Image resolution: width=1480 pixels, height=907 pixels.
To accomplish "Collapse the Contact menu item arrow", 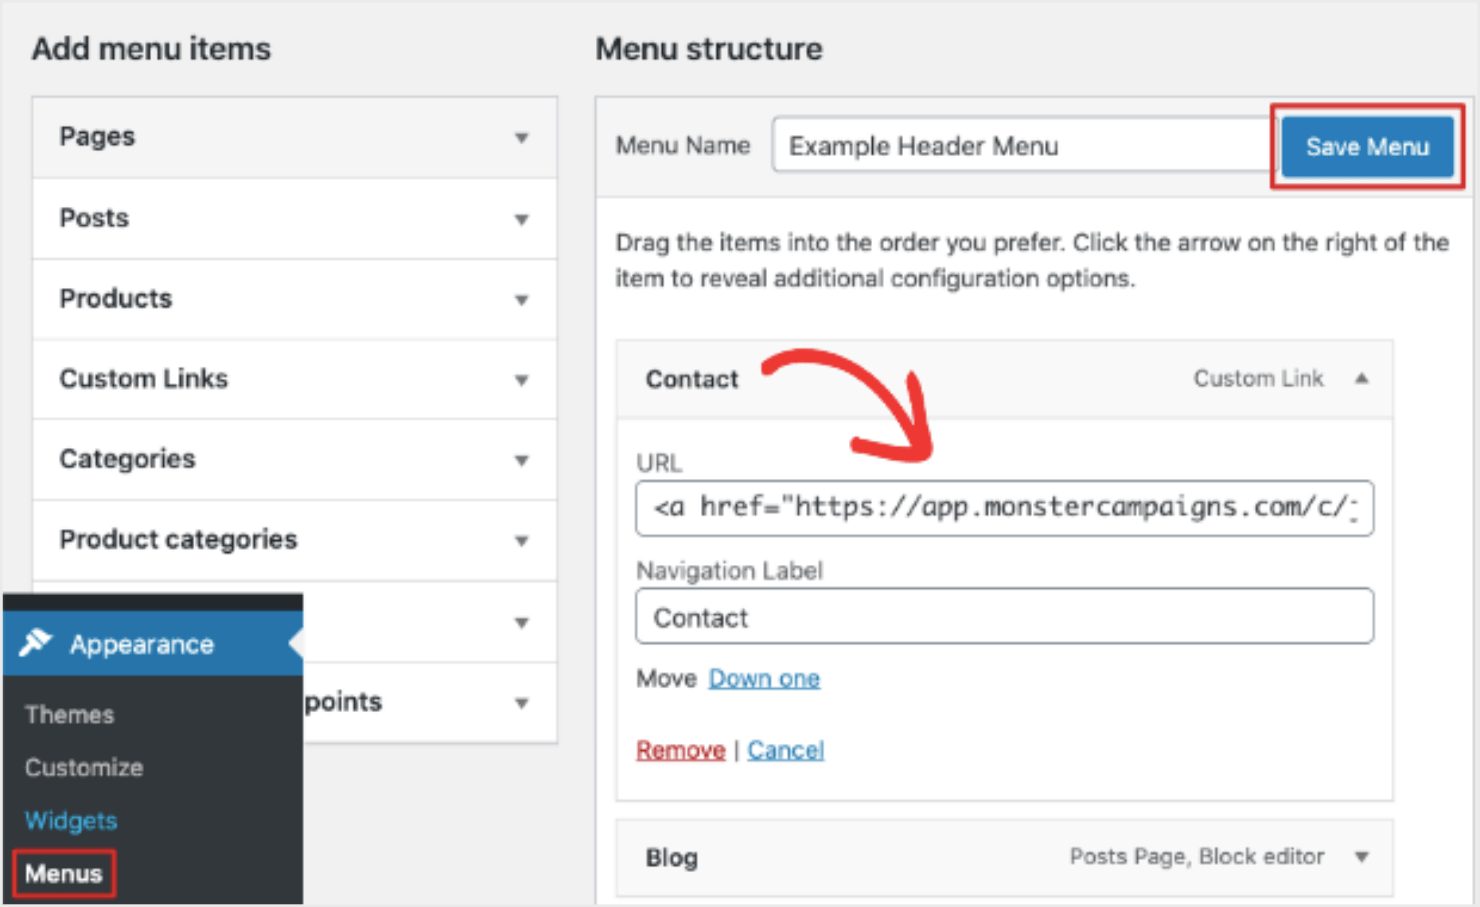I will (1361, 379).
